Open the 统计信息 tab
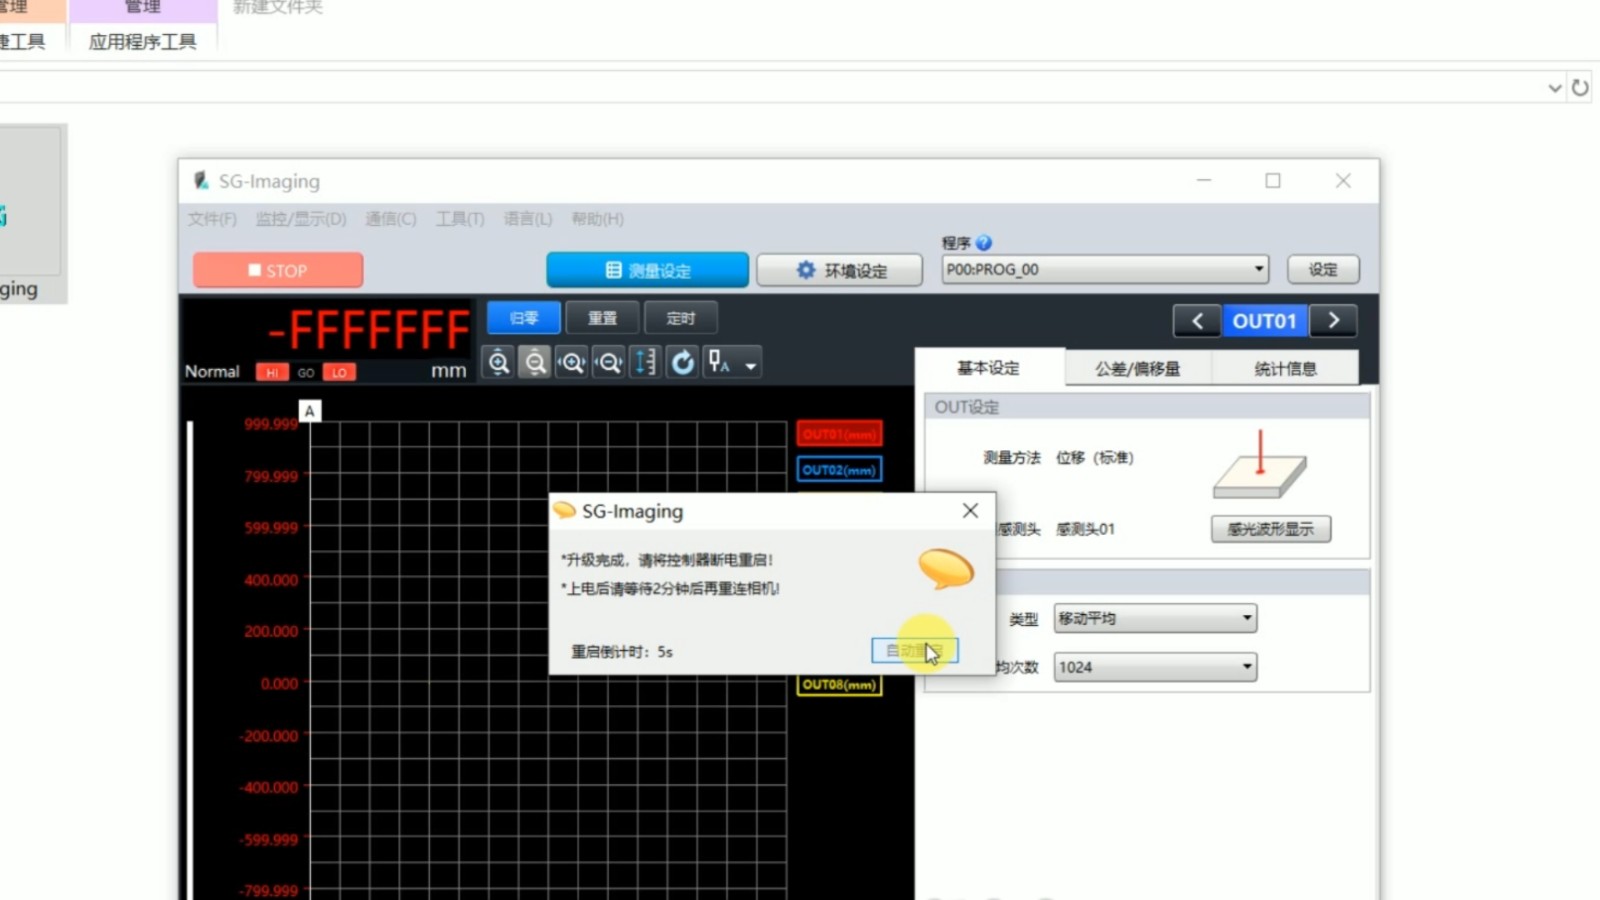Screen dimensions: 1600x900 [x=1285, y=369]
